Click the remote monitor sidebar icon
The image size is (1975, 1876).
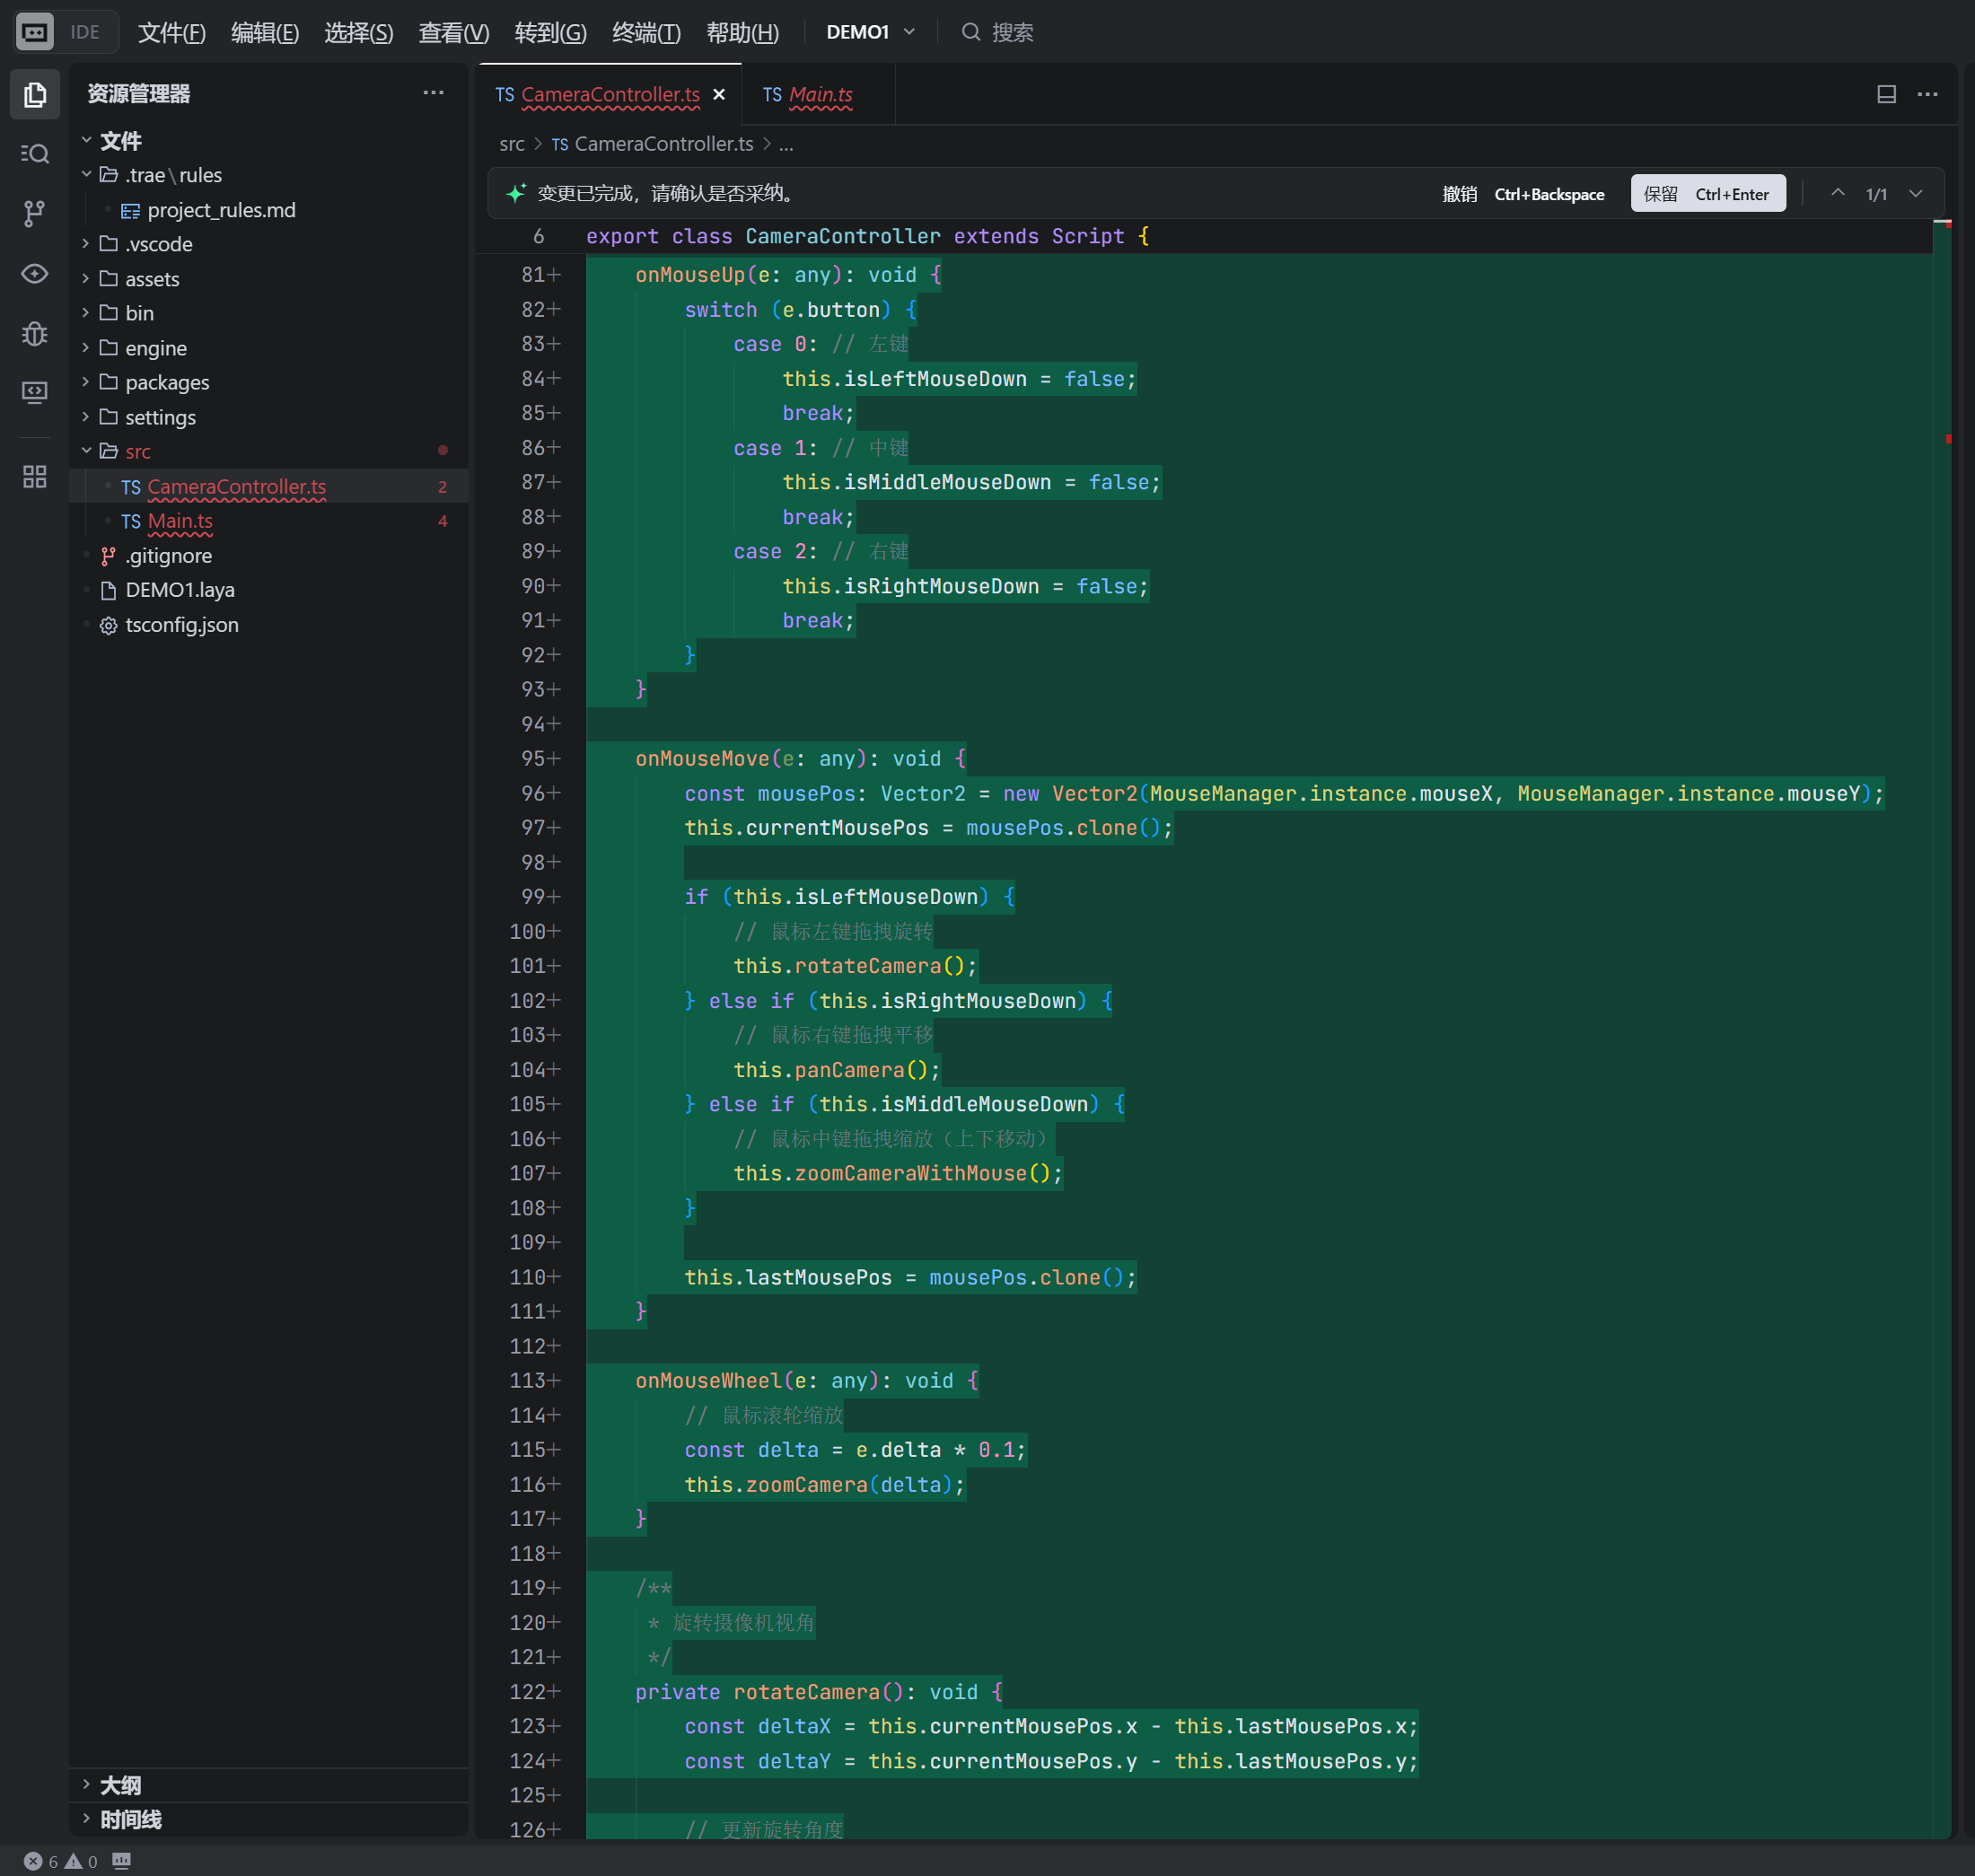pos(35,392)
